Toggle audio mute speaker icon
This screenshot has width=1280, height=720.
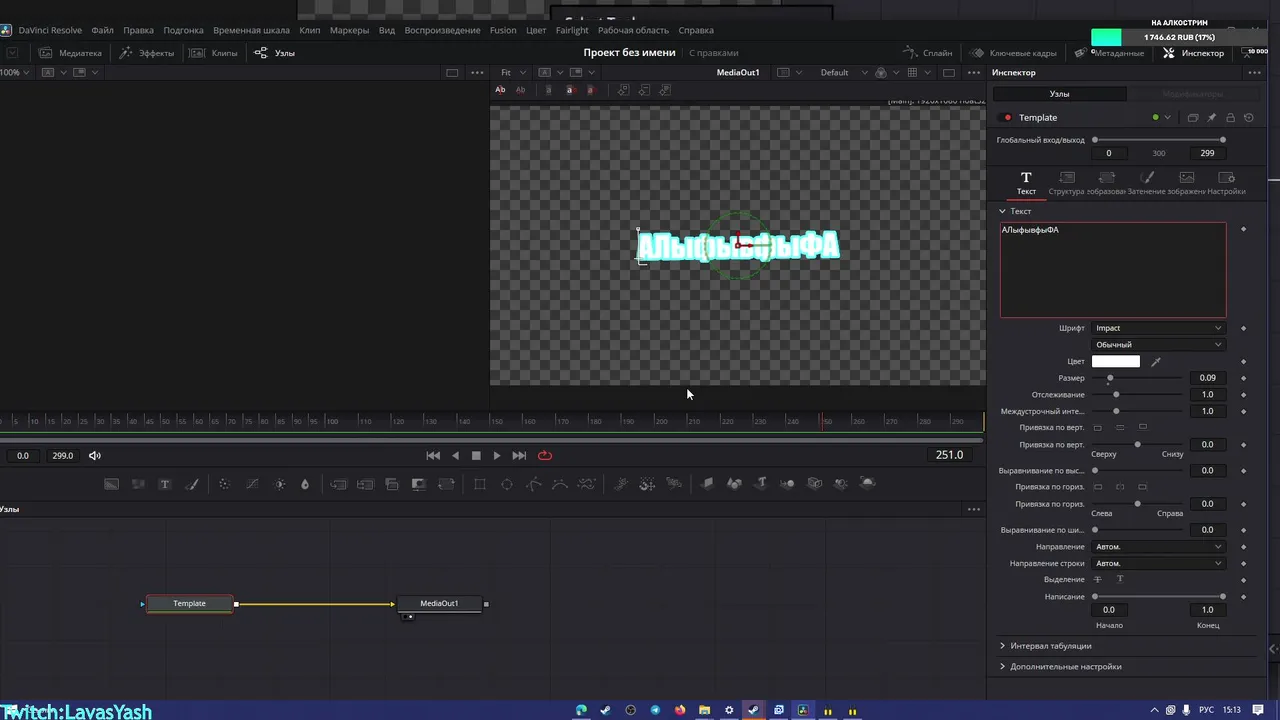(x=95, y=455)
